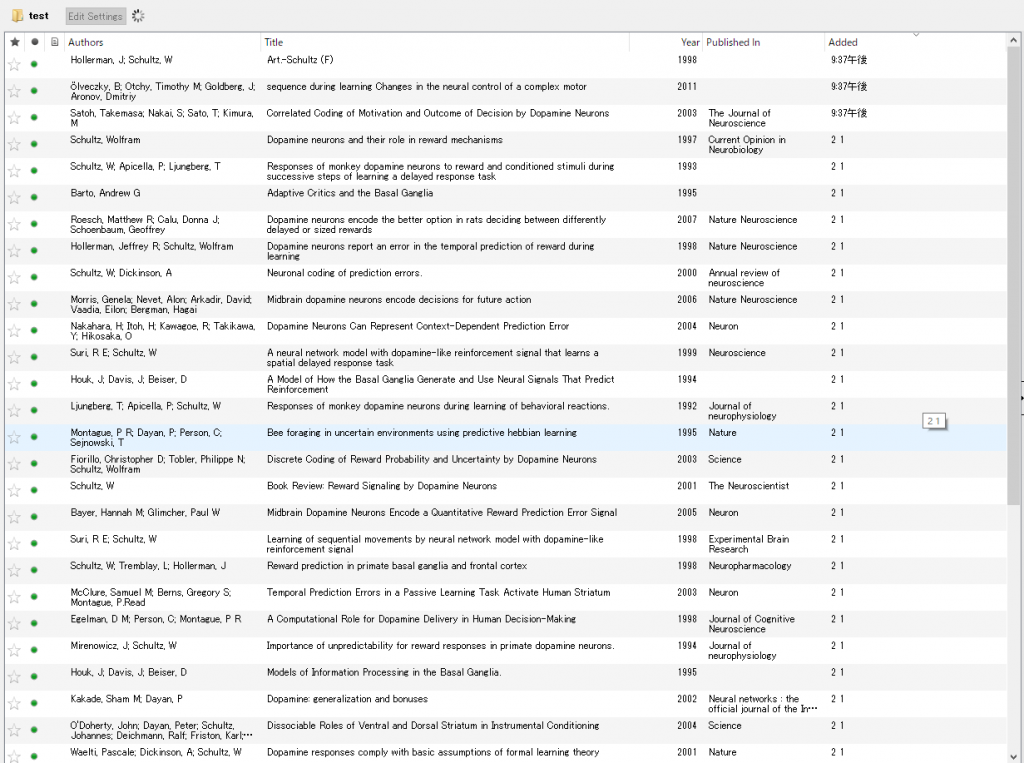Image resolution: width=1024 pixels, height=763 pixels.
Task: Click the scrollbar up arrow
Action: coord(1013,40)
